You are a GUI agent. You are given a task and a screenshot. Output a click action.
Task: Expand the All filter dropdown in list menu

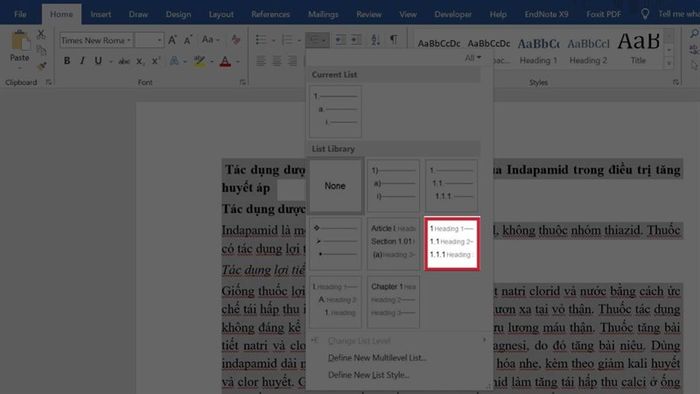473,58
